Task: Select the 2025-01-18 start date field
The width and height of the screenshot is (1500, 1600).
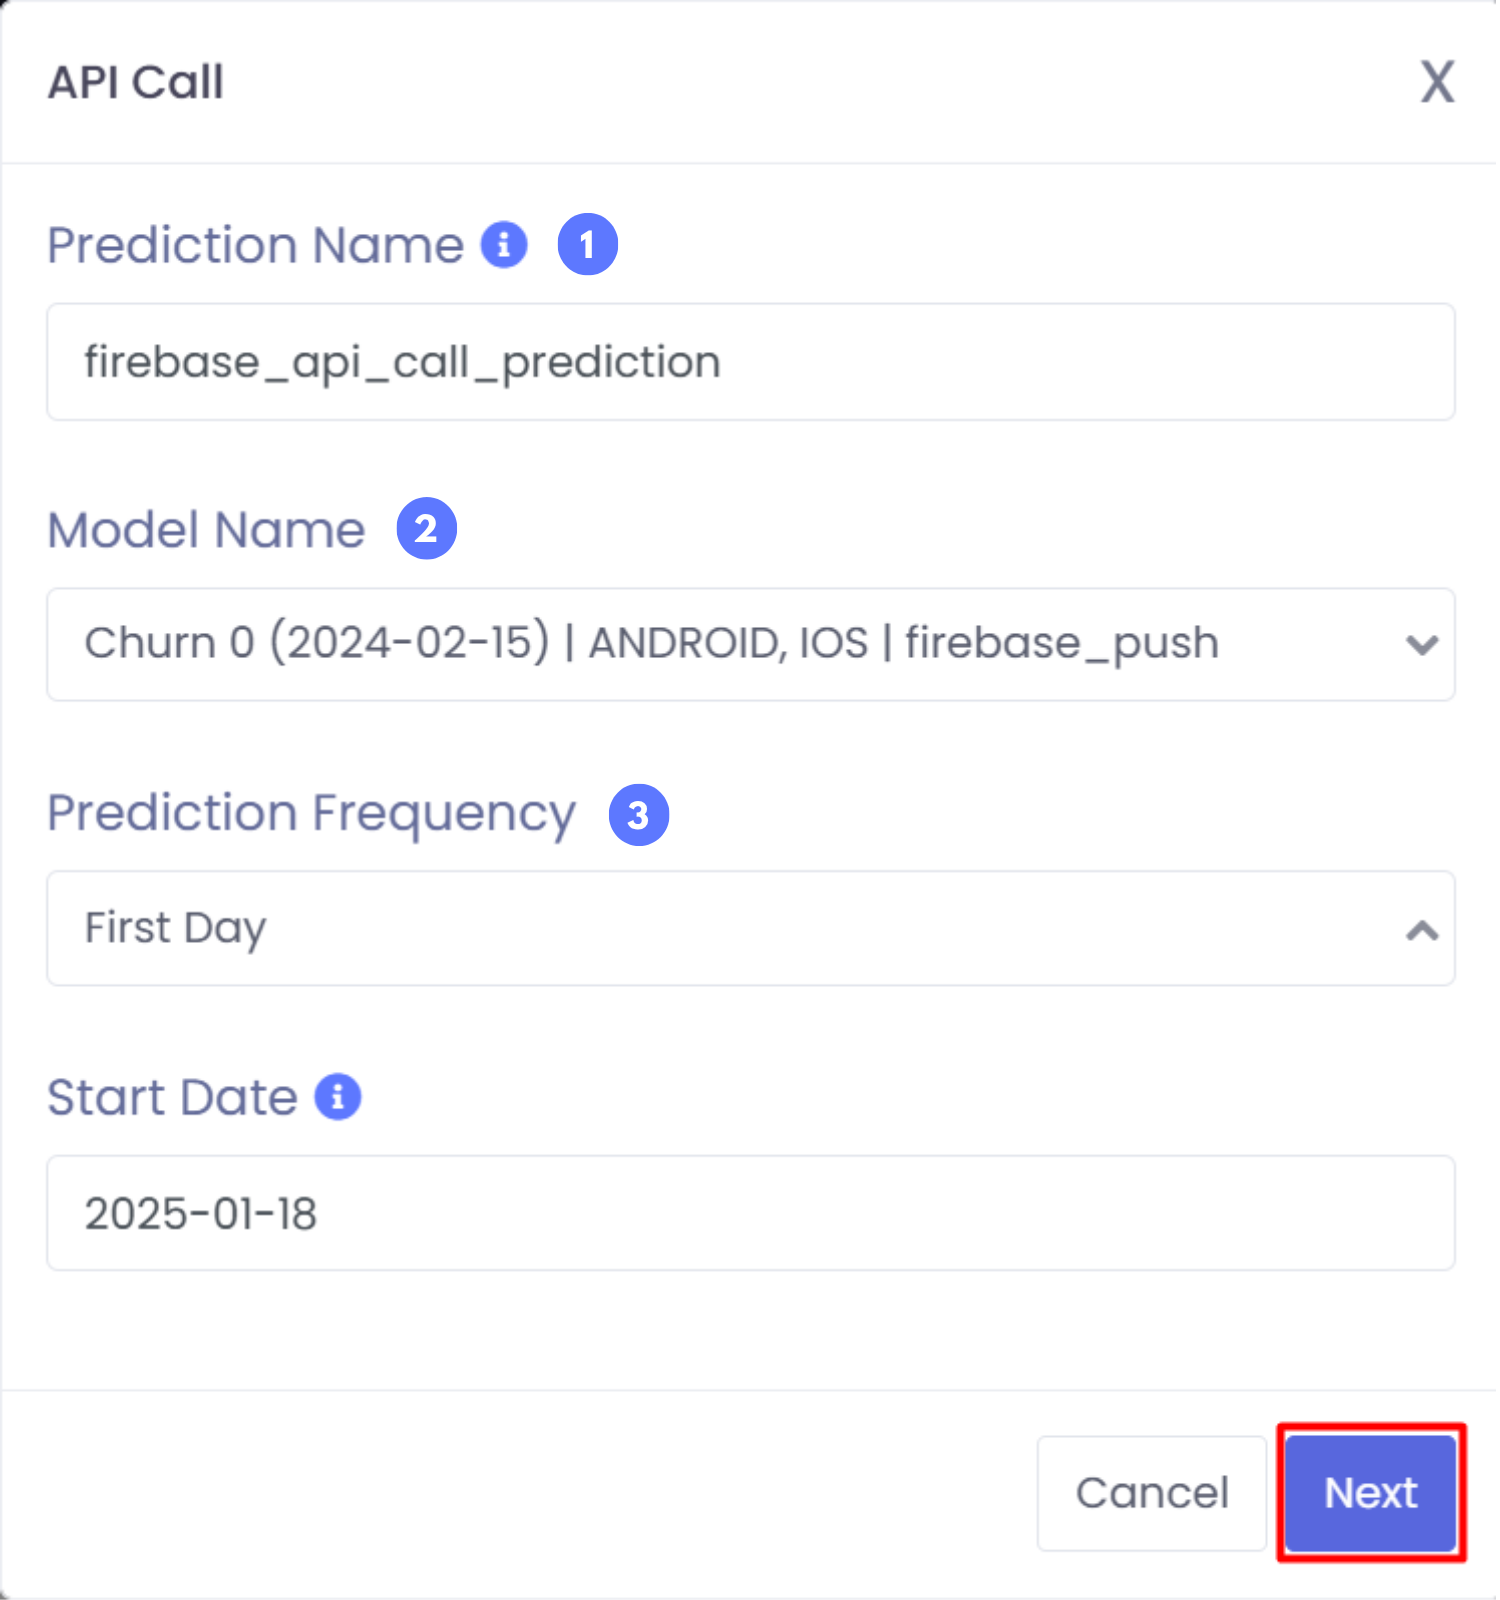Action: click(751, 1213)
